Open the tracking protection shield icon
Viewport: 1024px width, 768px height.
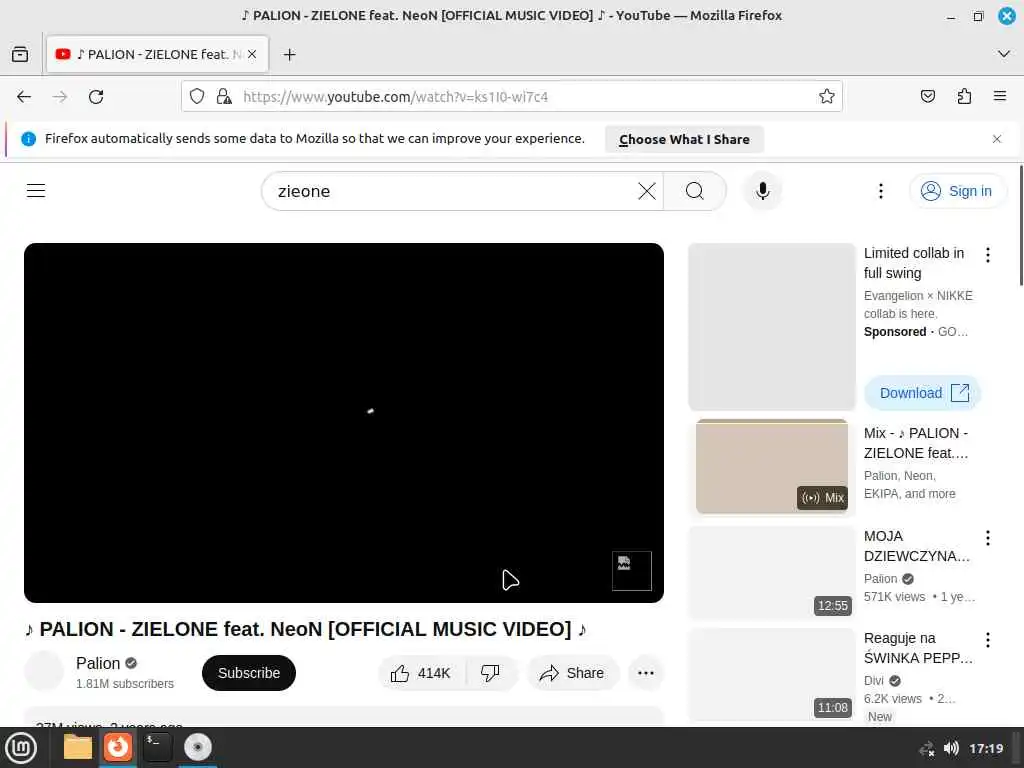click(197, 97)
